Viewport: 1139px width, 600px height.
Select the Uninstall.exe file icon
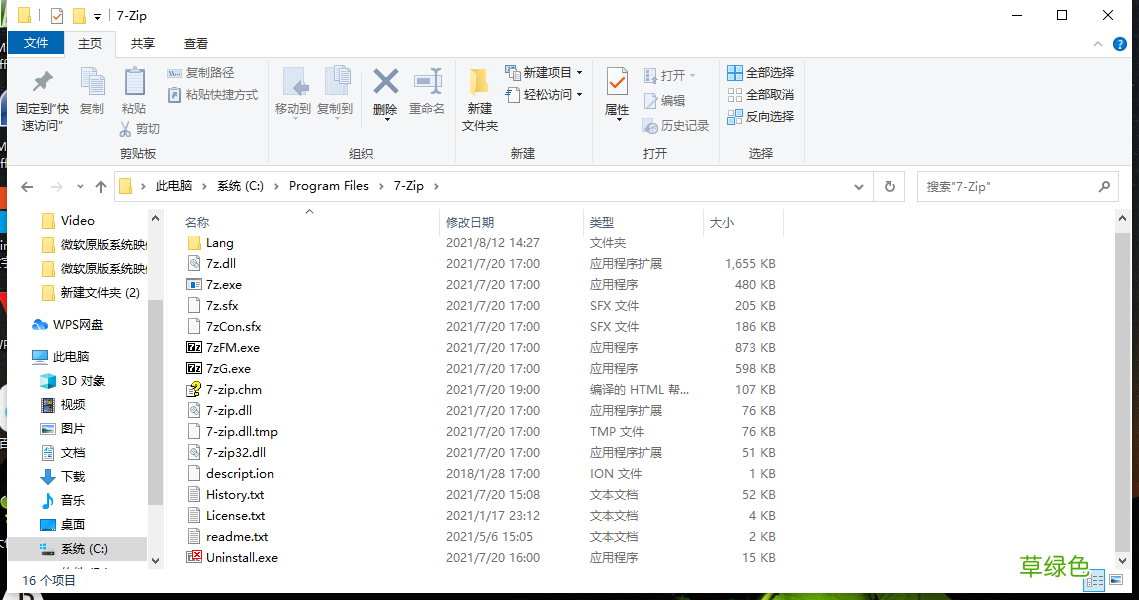(x=194, y=557)
